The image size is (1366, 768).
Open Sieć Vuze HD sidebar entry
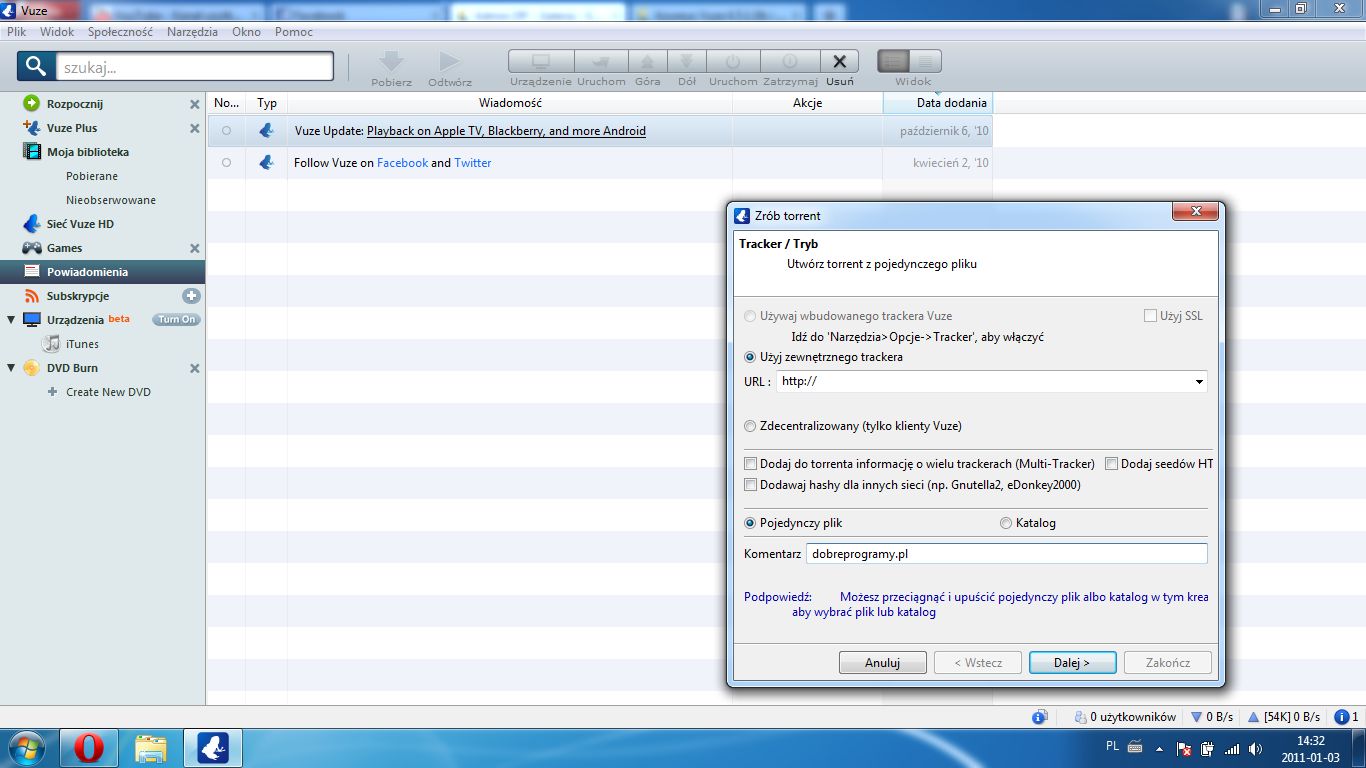80,224
